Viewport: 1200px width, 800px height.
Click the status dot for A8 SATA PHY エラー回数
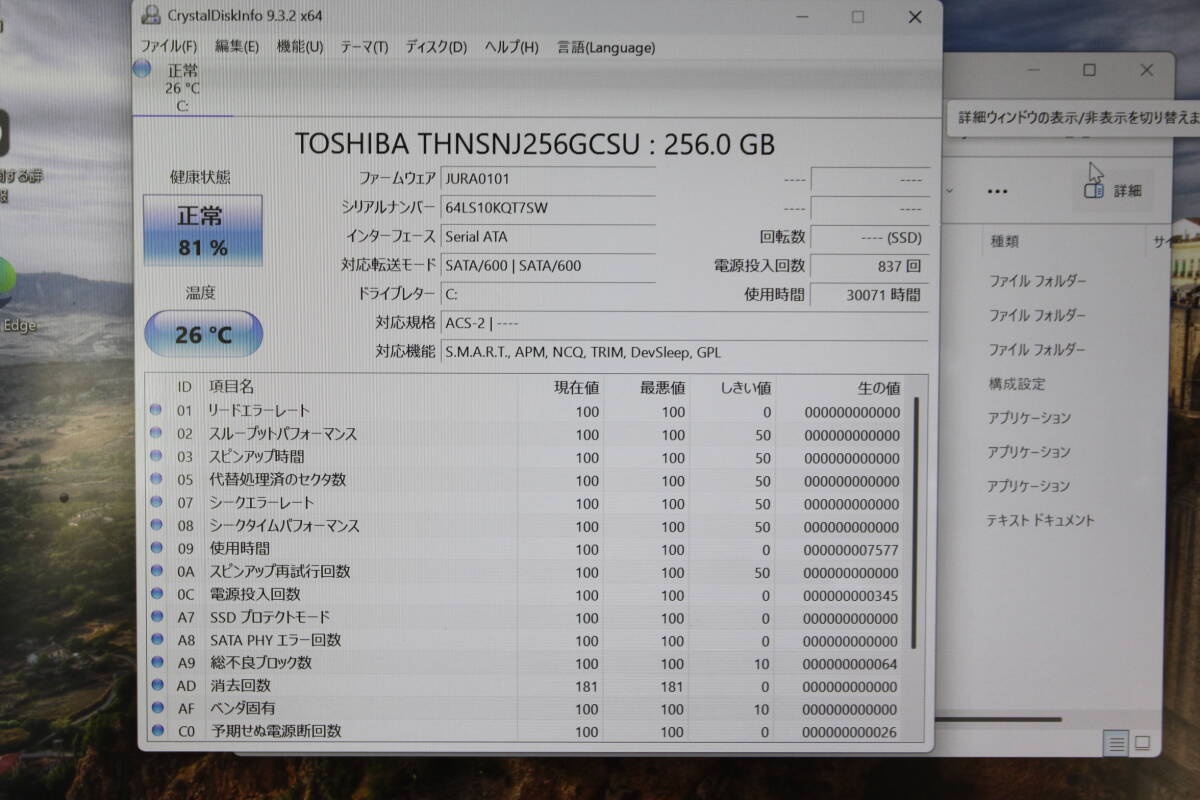[x=156, y=640]
